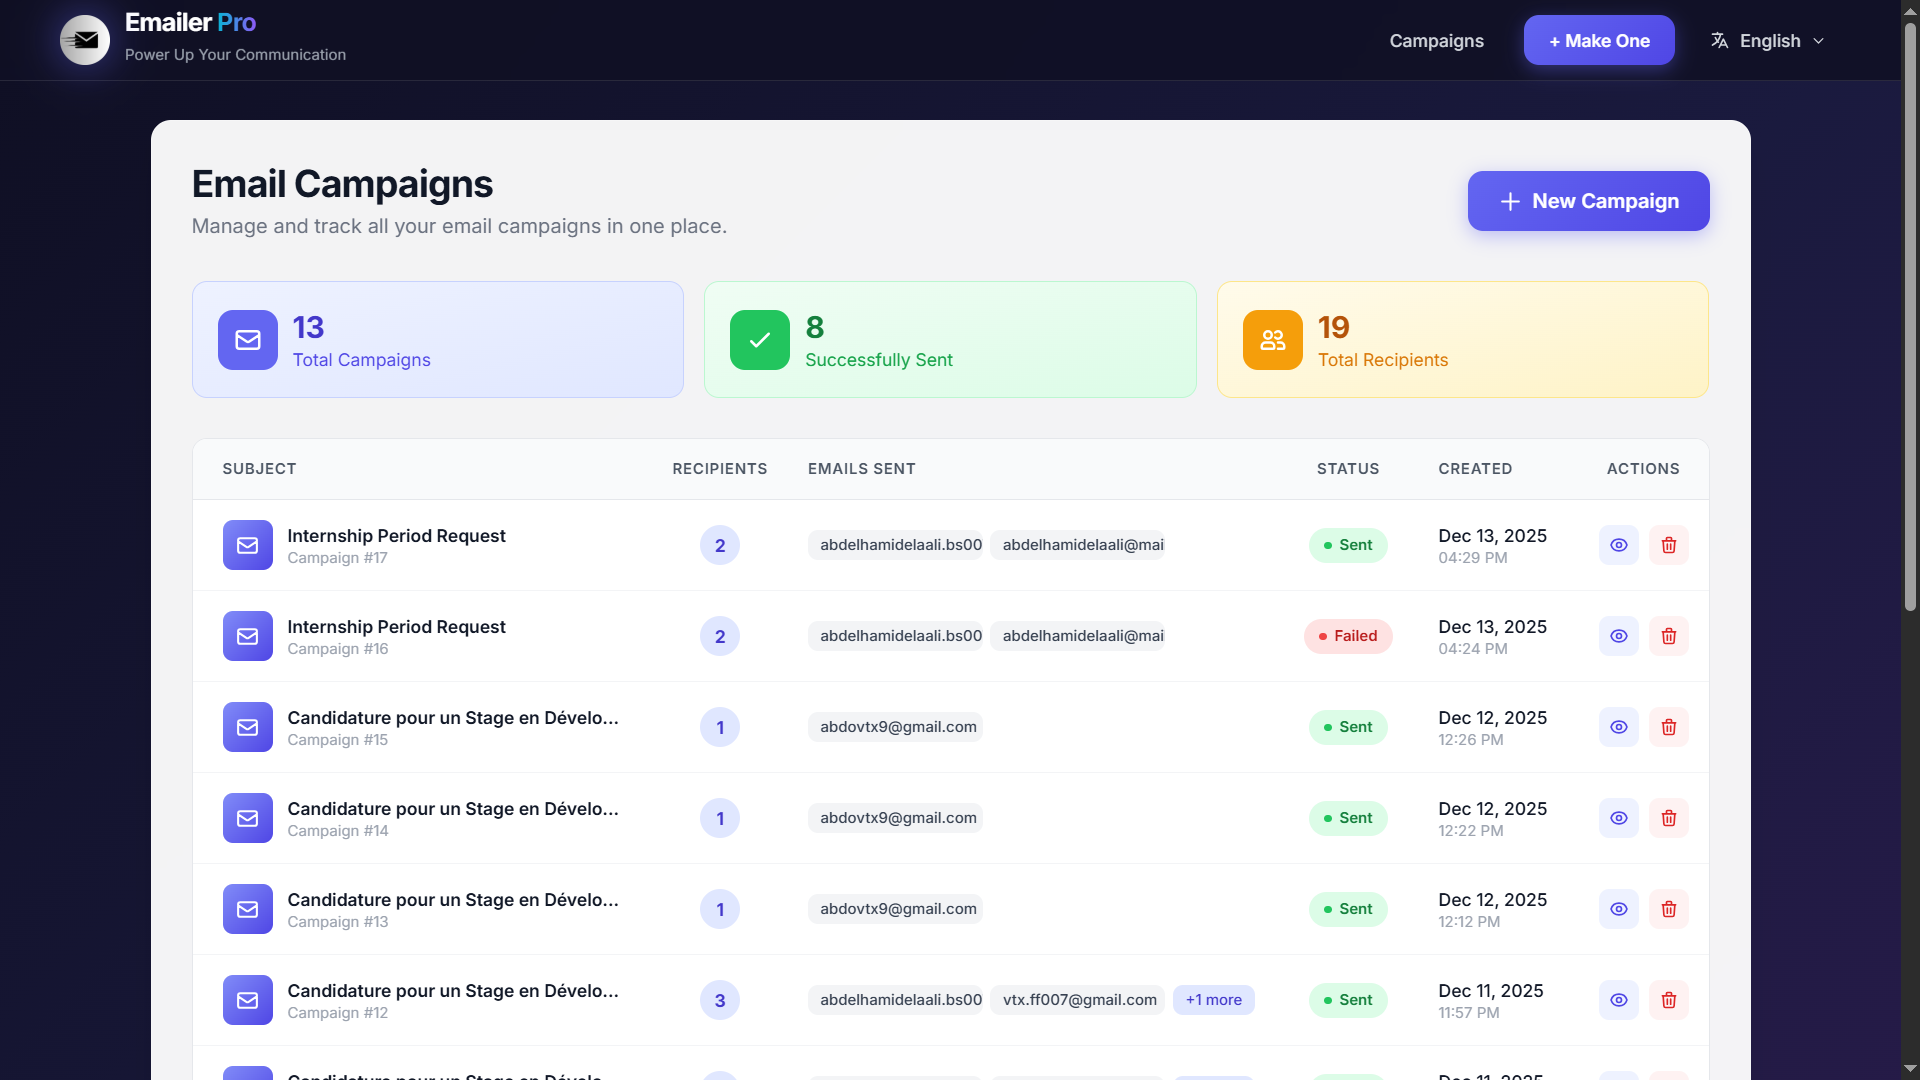Delete Campaign #16 with trash icon
Image resolution: width=1920 pixels, height=1080 pixels.
click(x=1669, y=636)
